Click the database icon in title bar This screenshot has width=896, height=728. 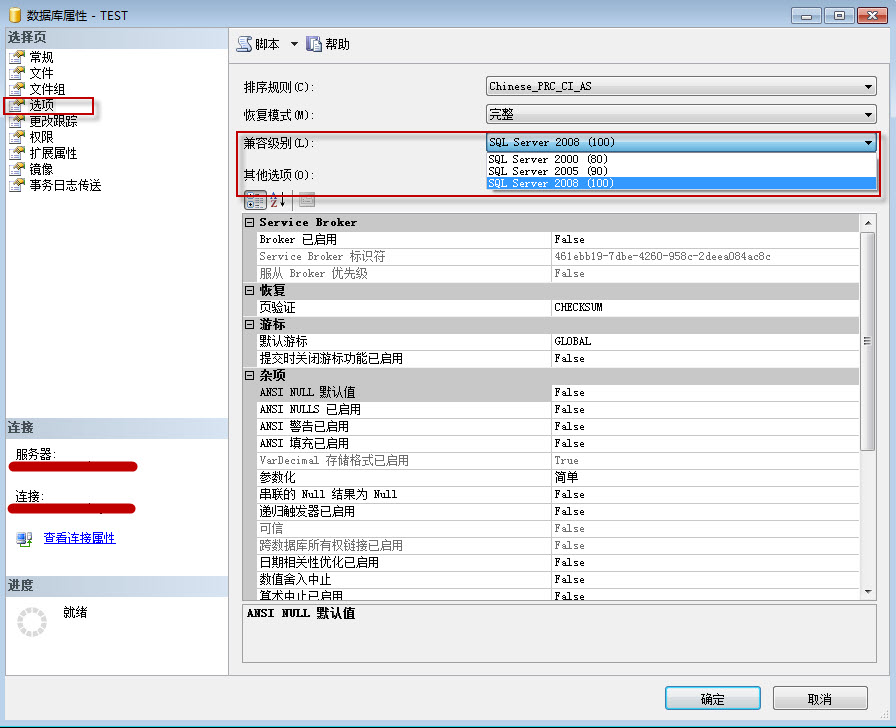(x=15, y=15)
